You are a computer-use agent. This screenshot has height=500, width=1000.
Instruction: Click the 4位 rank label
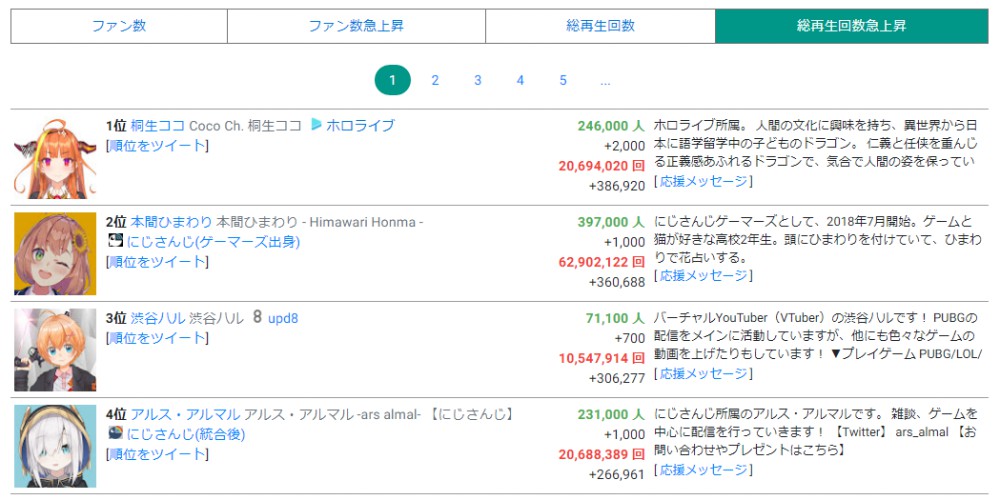click(117, 415)
